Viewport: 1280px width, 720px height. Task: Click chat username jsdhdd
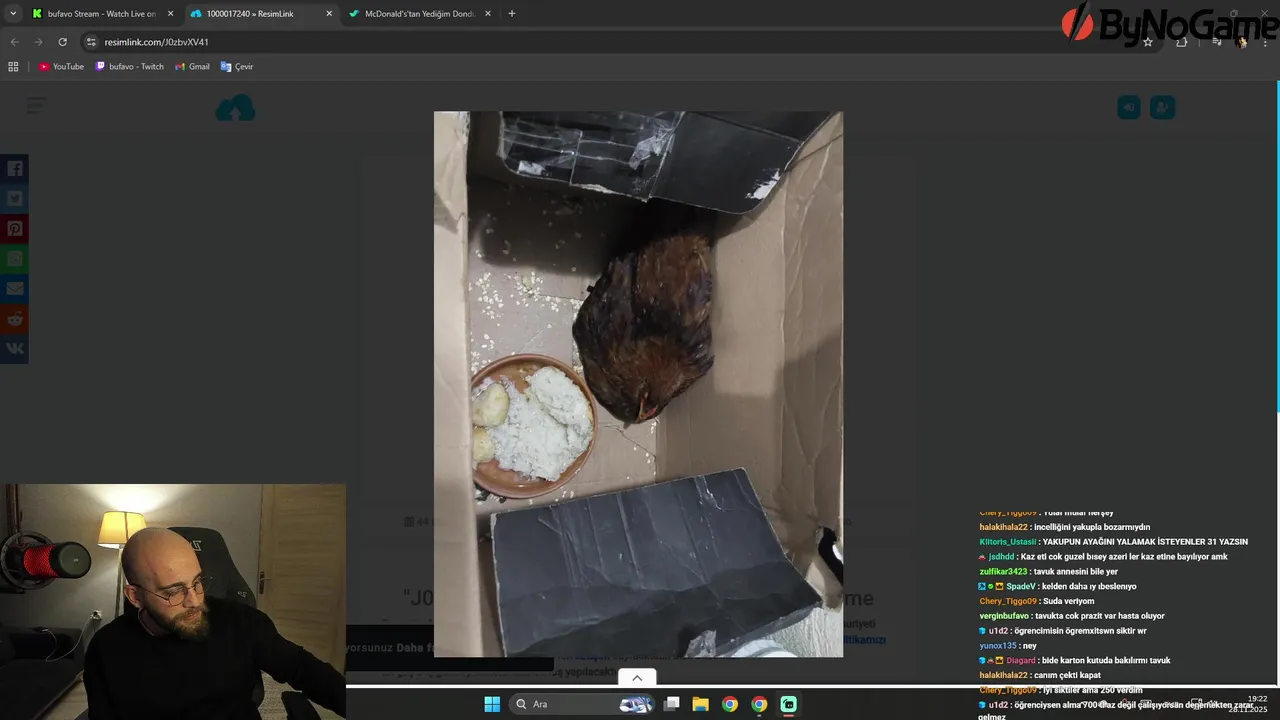click(1001, 557)
